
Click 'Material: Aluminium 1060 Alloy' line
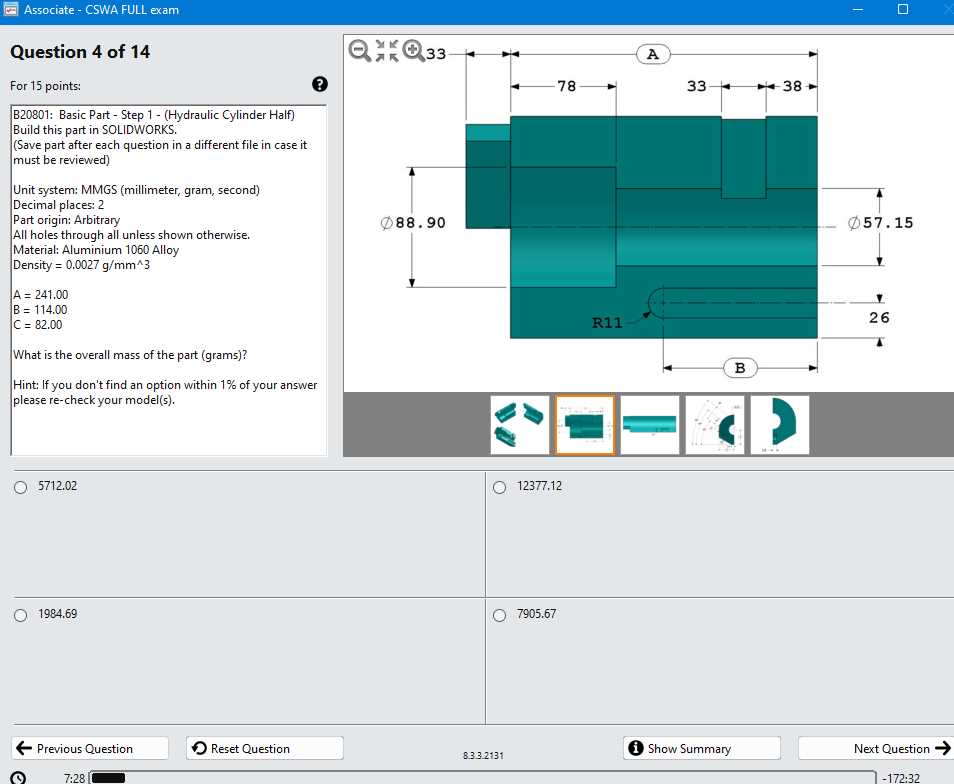[96, 250]
